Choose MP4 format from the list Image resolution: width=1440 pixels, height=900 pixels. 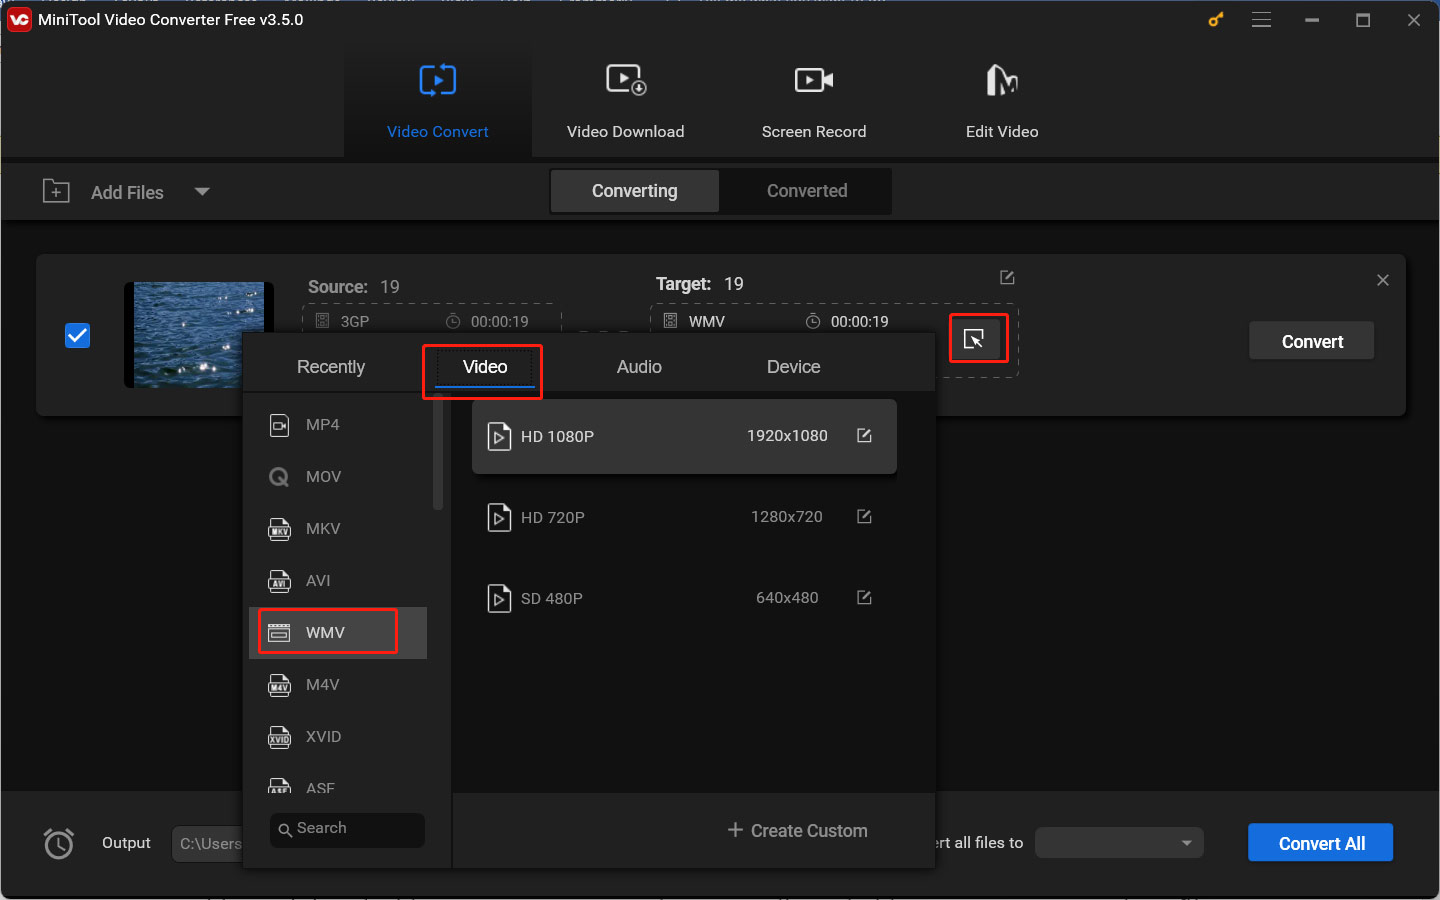click(x=338, y=425)
